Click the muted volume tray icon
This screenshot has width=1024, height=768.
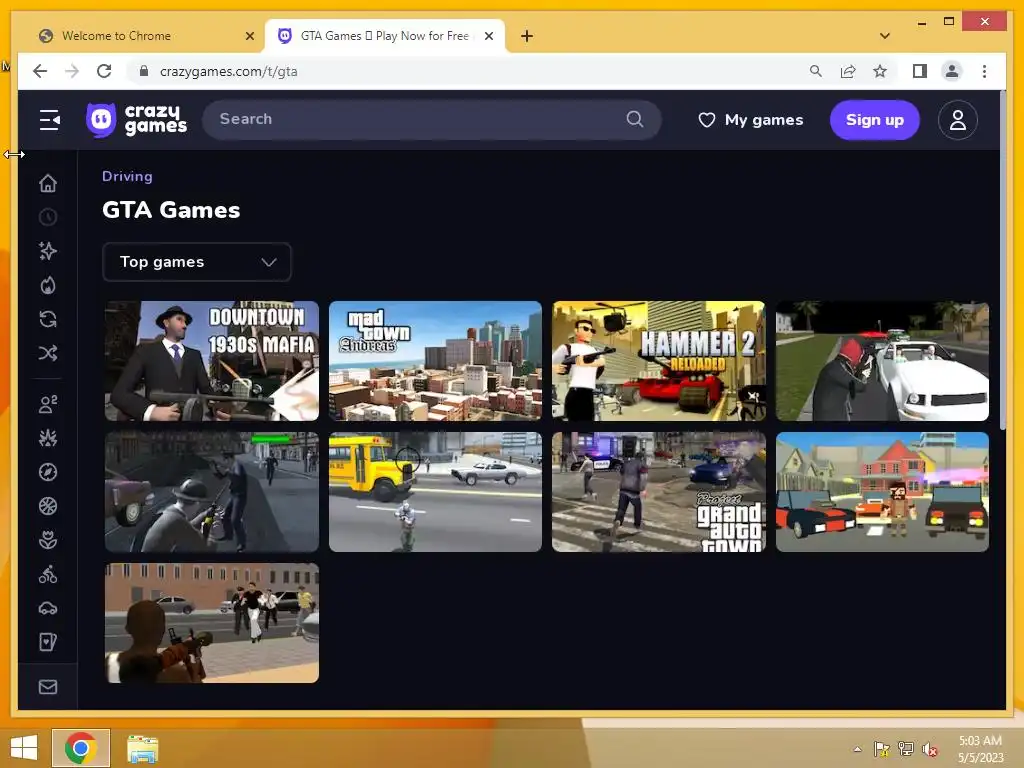tap(929, 749)
